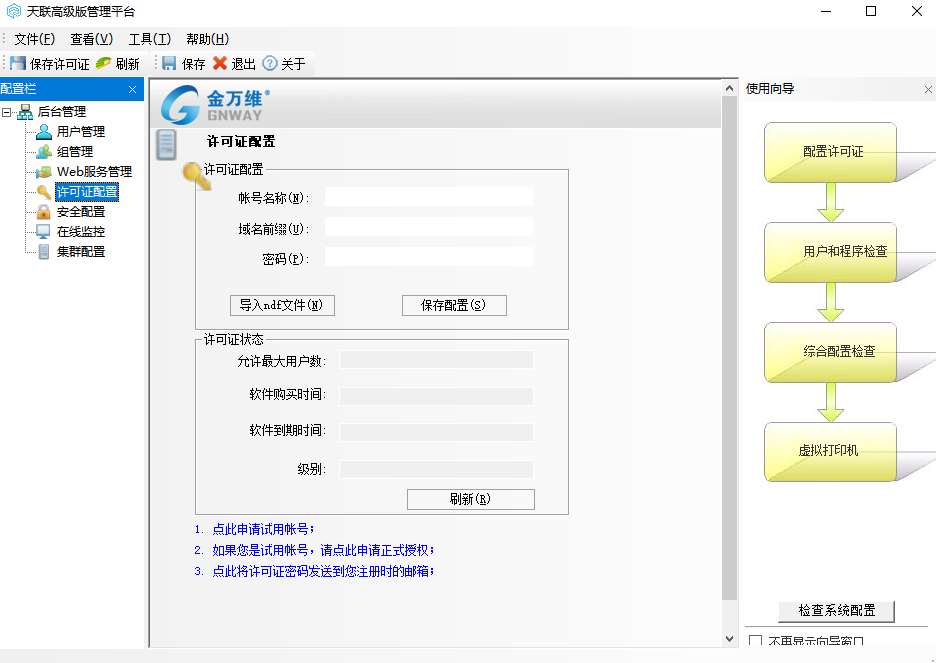
Task: Tick the 不再显示向导窗口 checkbox
Action: tap(756, 642)
